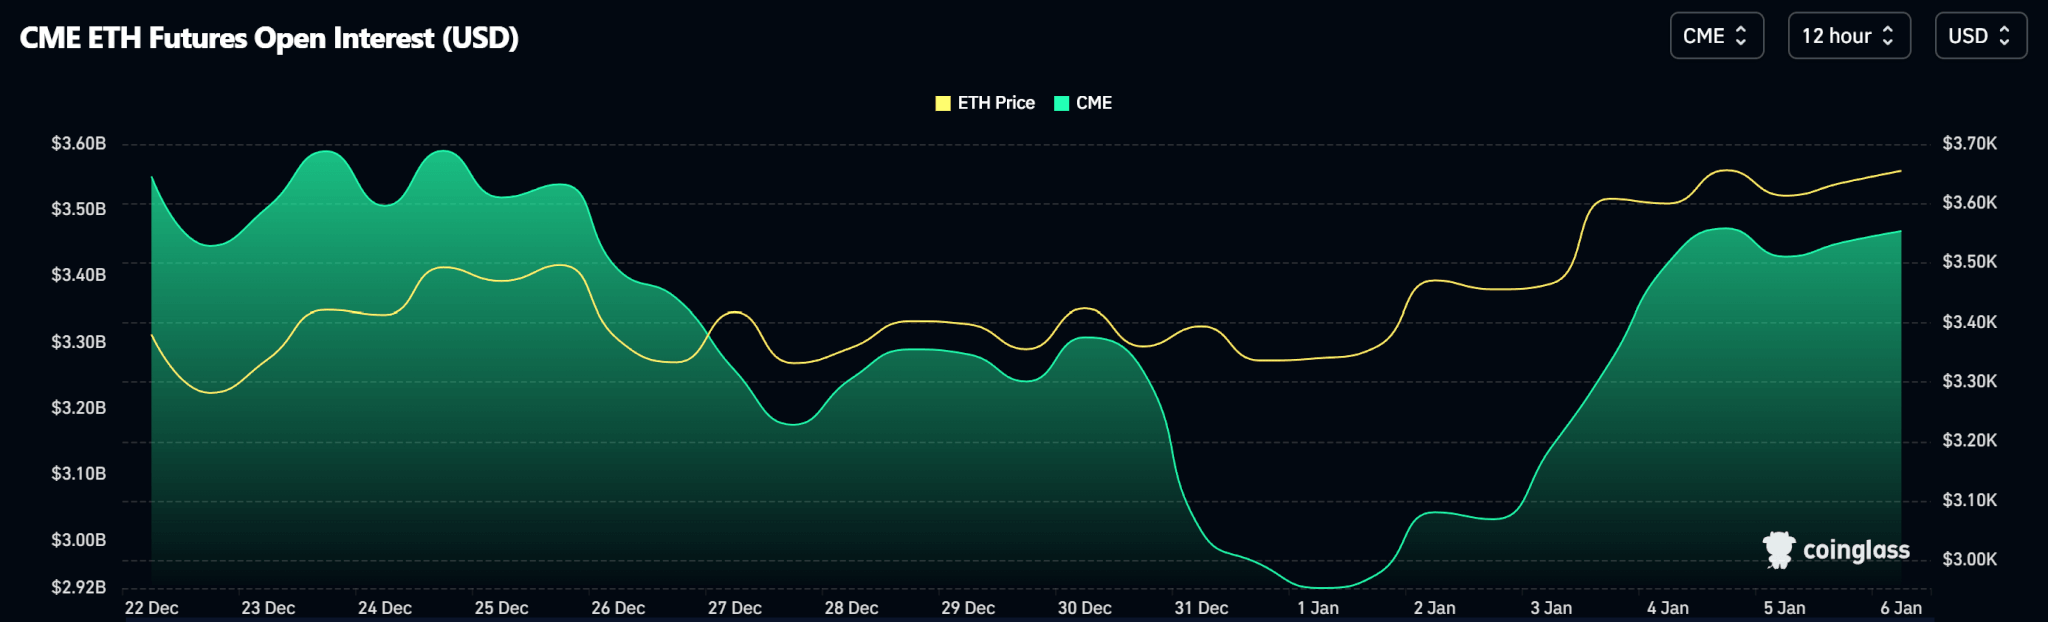
Task: Click the up-down chevron beside USD
Action: click(2004, 36)
